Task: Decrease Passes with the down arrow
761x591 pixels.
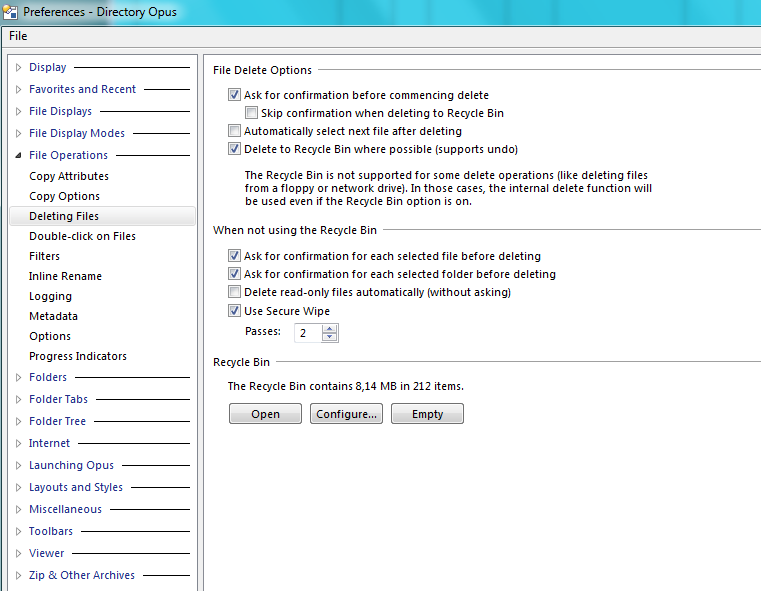Action: [330, 337]
